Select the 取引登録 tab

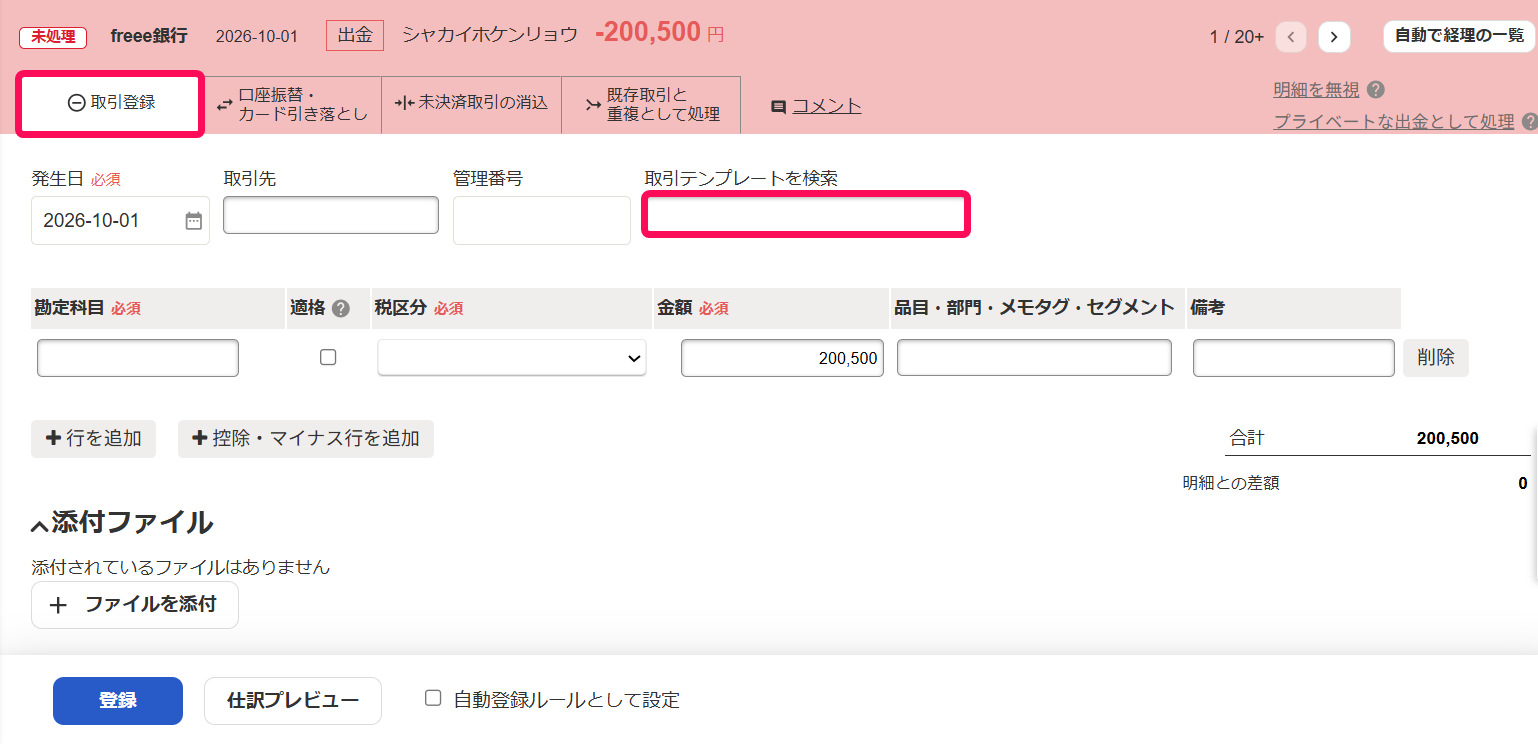[x=111, y=103]
